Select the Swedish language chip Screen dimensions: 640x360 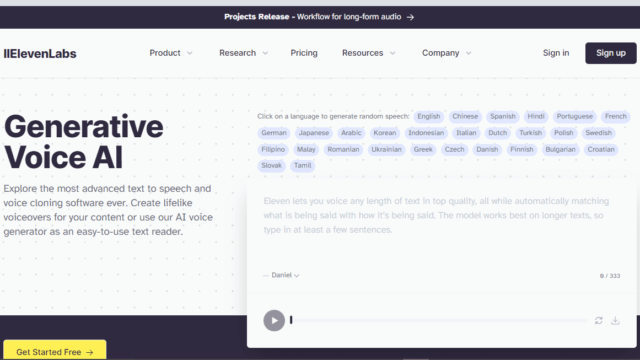(598, 133)
